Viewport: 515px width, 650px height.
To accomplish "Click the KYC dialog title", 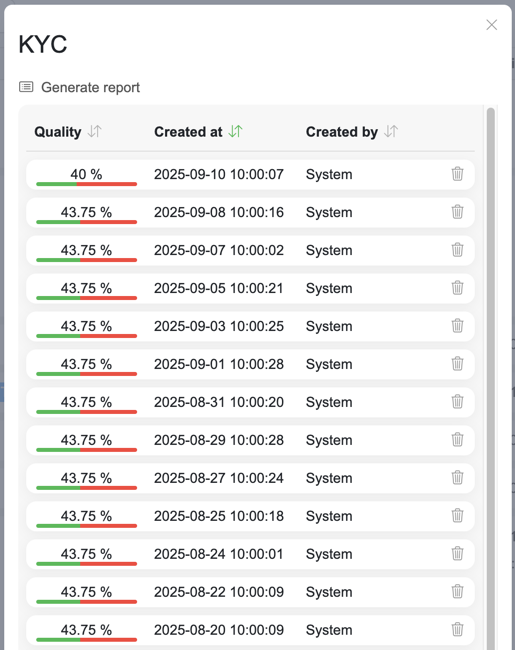I will click(x=43, y=44).
